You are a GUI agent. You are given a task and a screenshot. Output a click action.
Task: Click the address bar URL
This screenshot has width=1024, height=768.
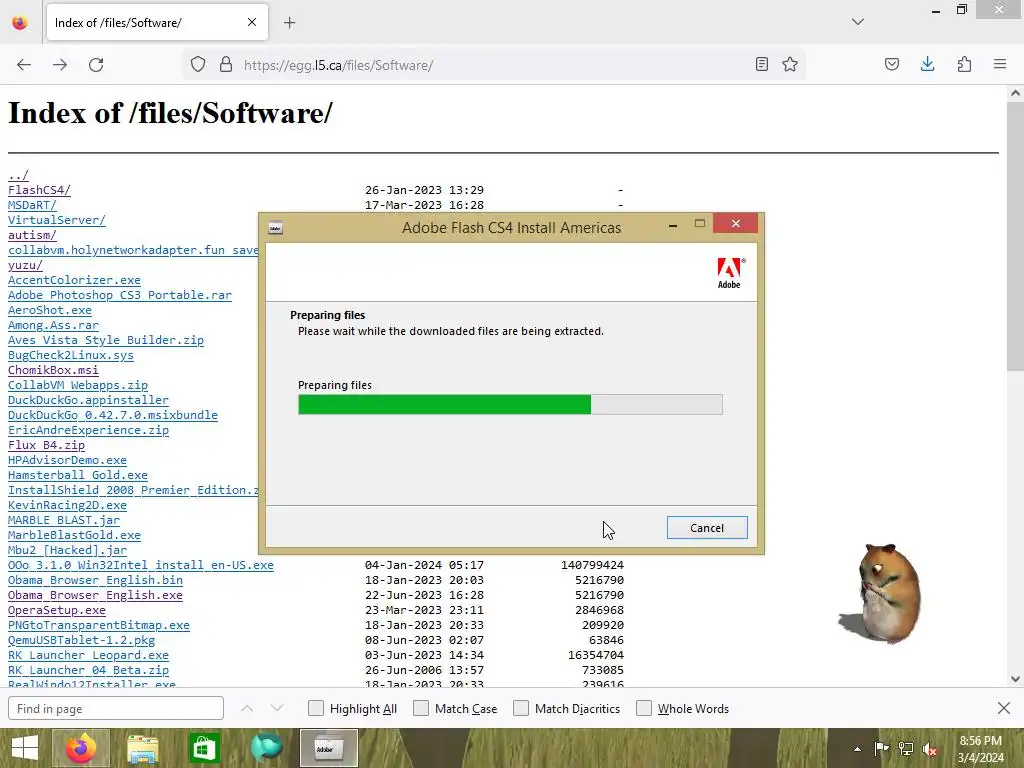(338, 65)
